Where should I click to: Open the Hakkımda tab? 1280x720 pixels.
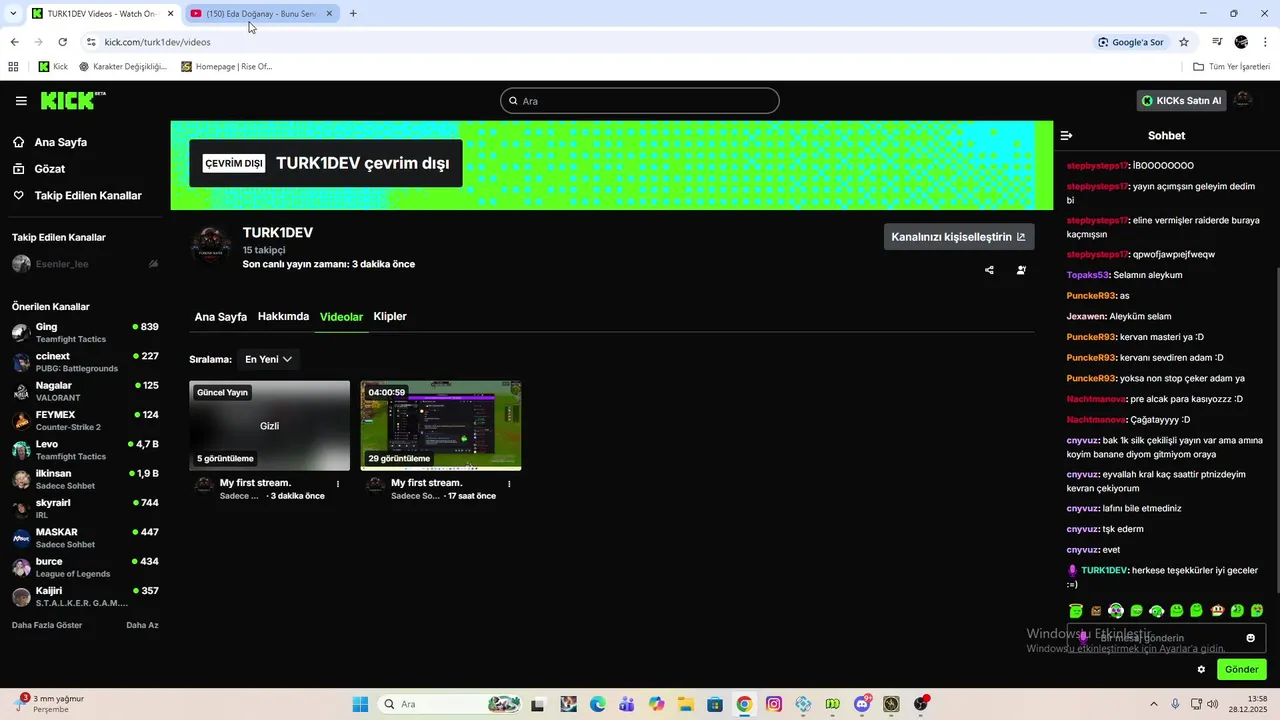(283, 316)
